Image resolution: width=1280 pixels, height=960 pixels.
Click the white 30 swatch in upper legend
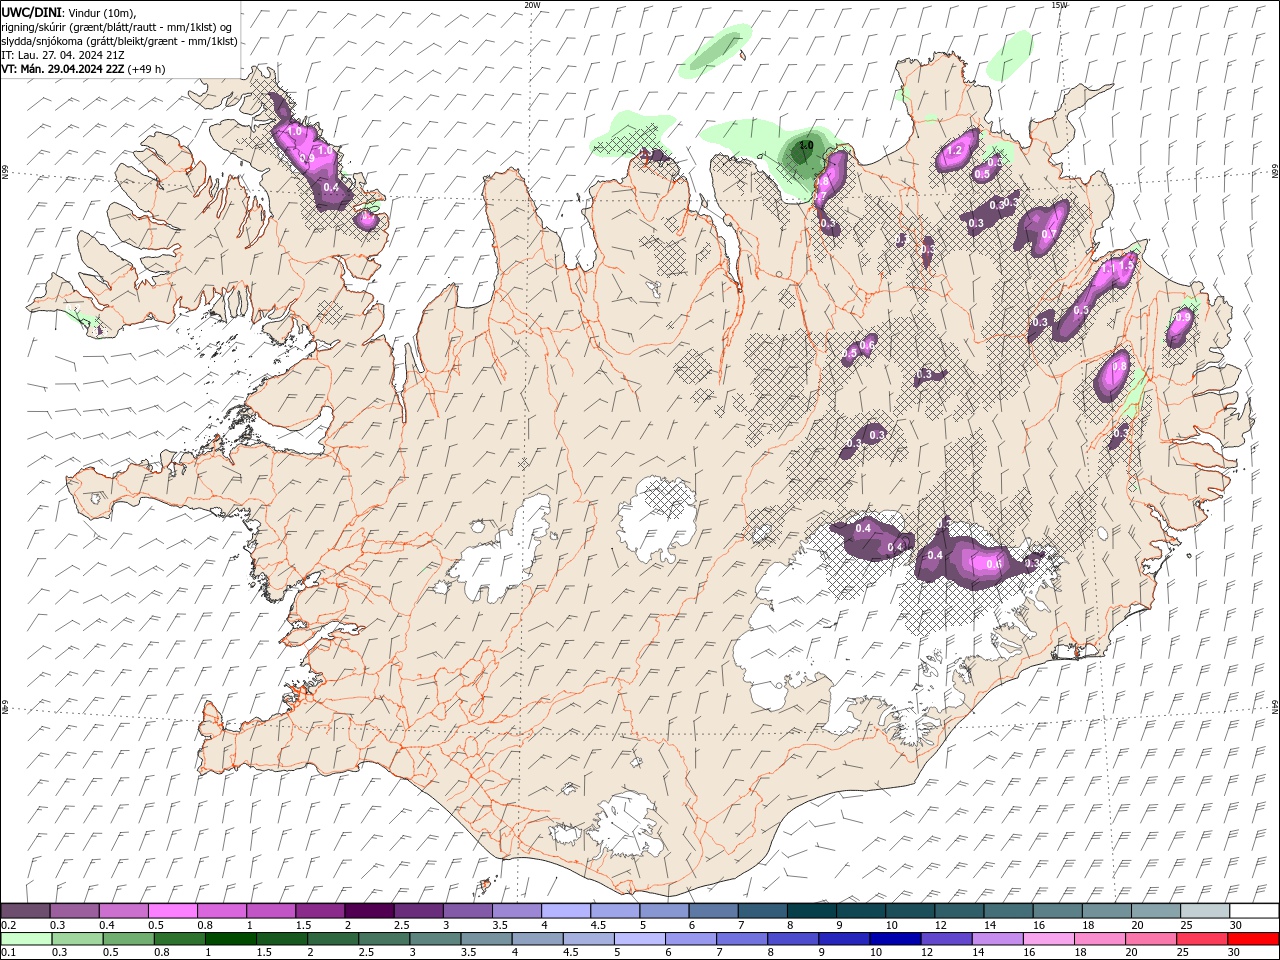point(1253,910)
